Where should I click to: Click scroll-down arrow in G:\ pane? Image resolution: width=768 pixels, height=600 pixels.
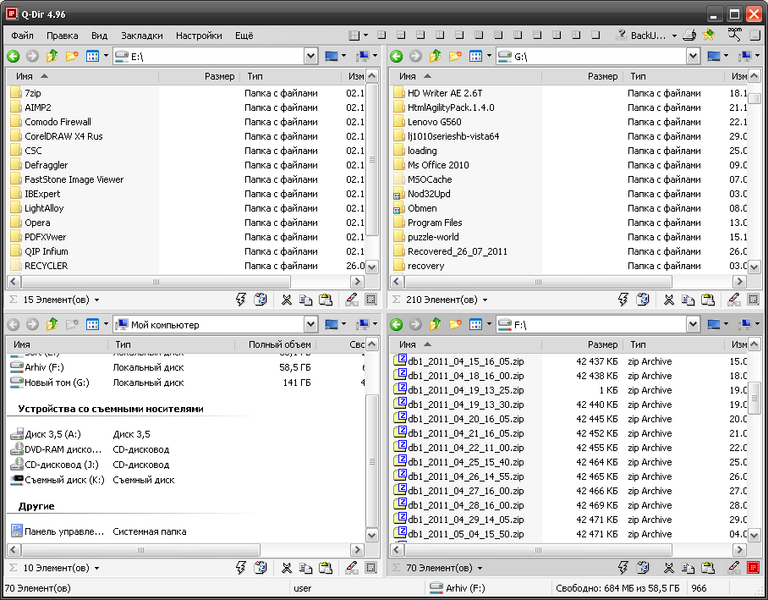754,267
